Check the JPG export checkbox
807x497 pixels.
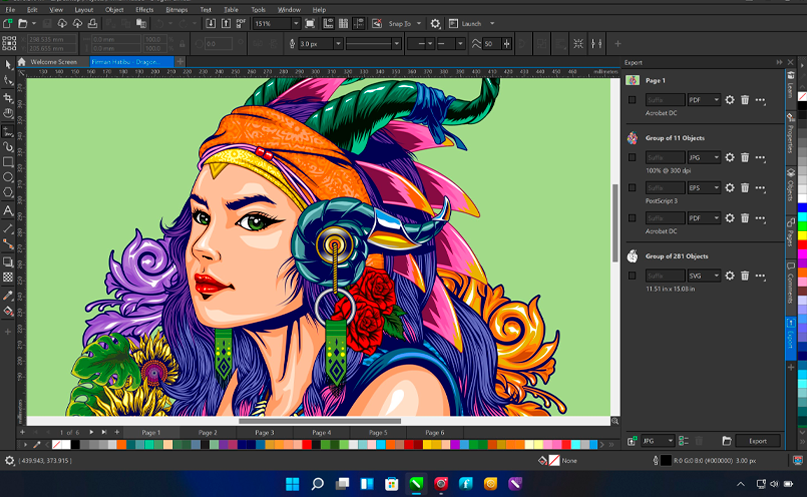coord(632,157)
